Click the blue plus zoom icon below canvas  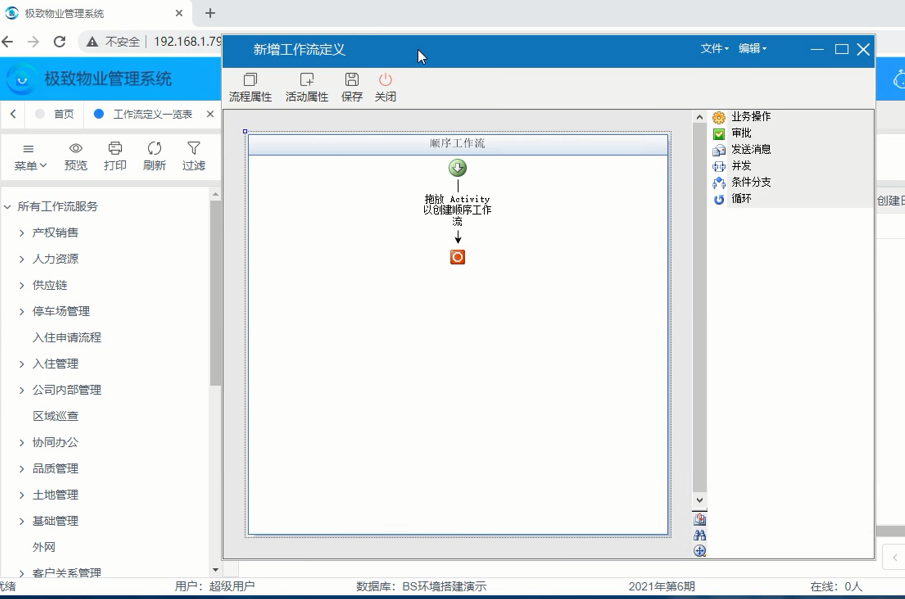click(x=700, y=551)
